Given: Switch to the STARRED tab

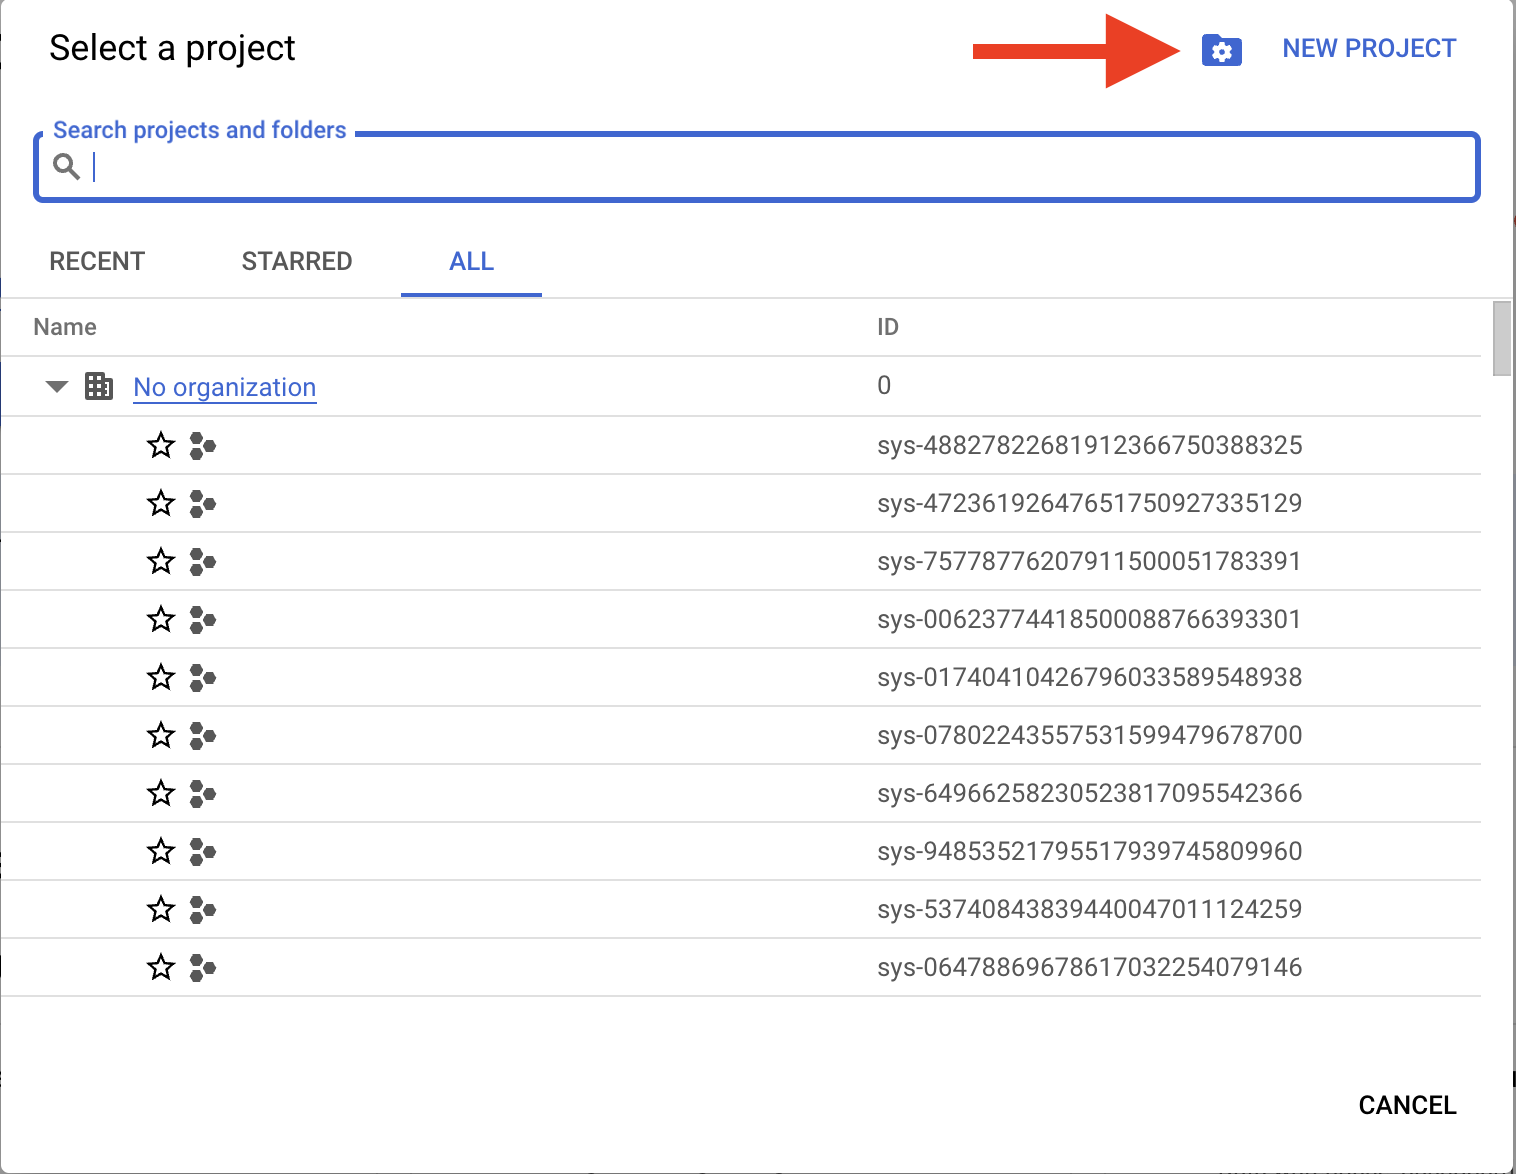Looking at the screenshot, I should pyautogui.click(x=297, y=261).
